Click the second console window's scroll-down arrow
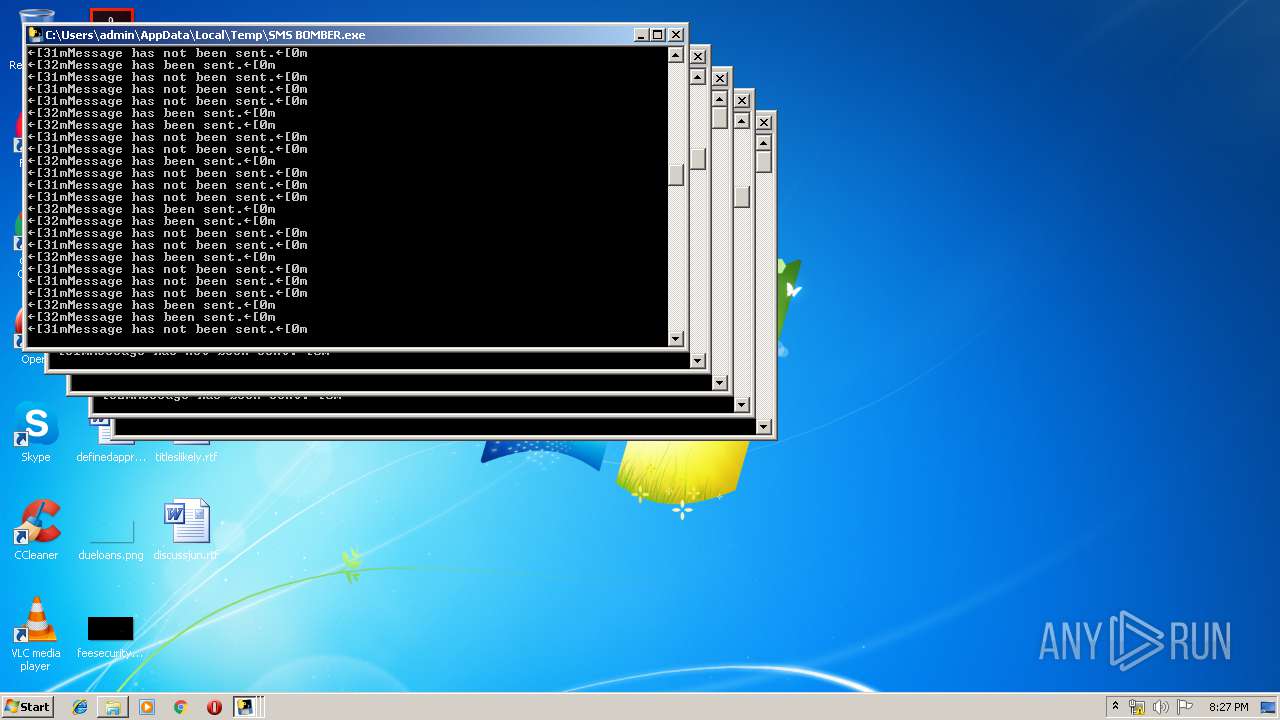The height and width of the screenshot is (720, 1280). (x=698, y=361)
